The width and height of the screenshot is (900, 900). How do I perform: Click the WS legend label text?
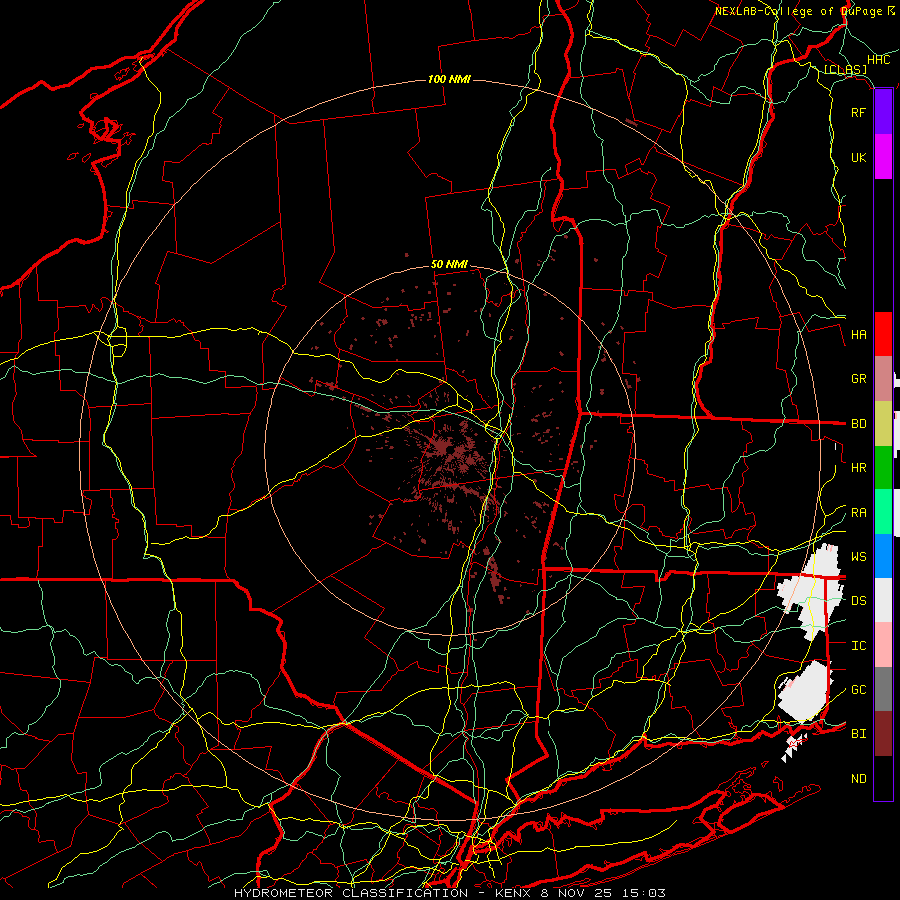point(858,557)
